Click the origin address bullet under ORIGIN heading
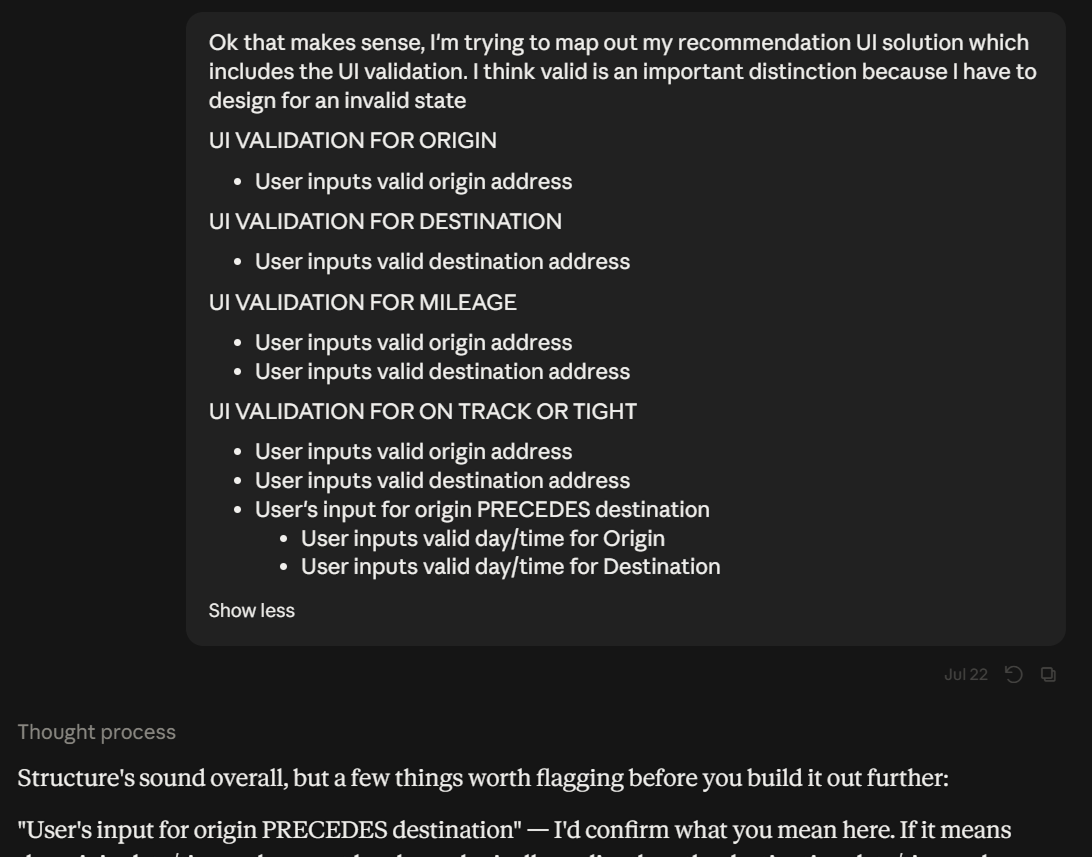Image resolution: width=1092 pixels, height=857 pixels. (x=413, y=182)
